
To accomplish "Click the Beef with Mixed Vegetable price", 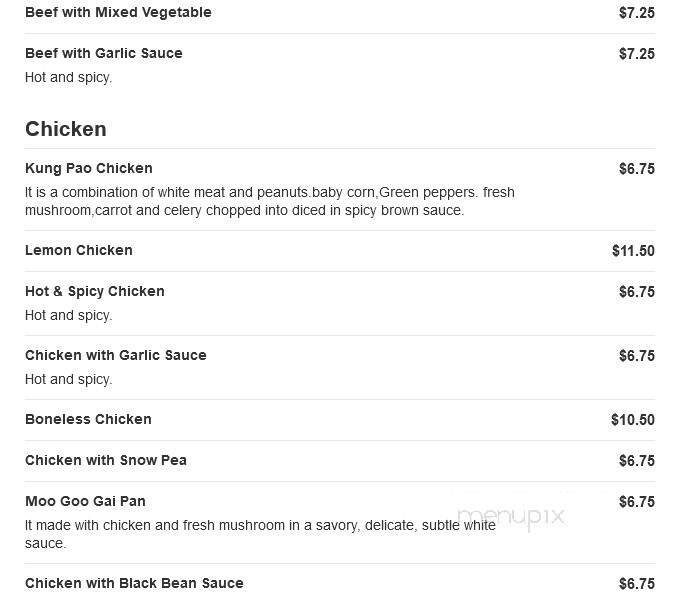I will pyautogui.click(x=637, y=13).
